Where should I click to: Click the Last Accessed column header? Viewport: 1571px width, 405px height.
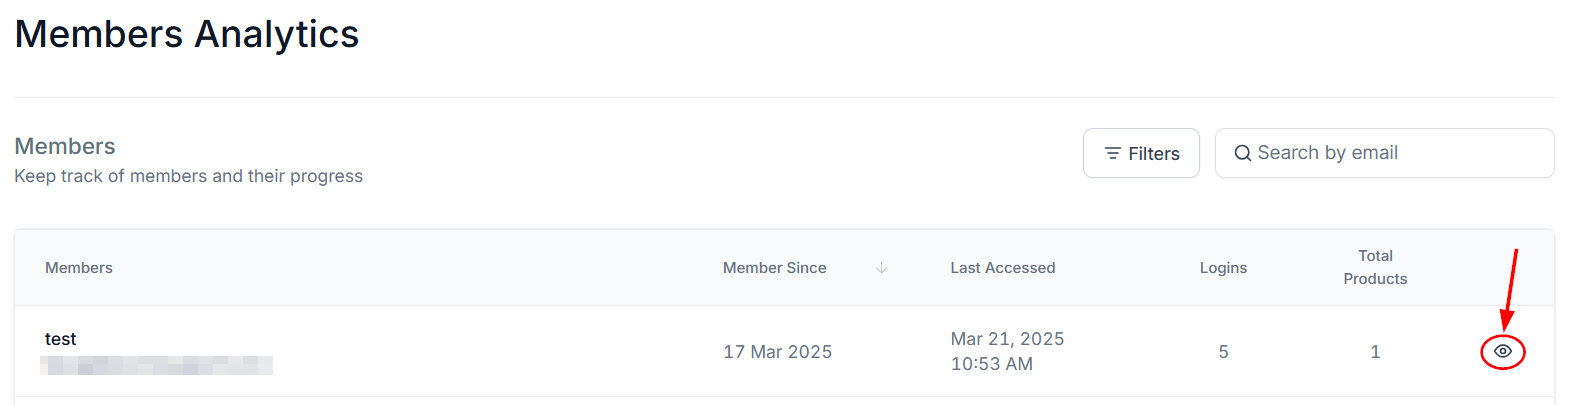(x=1003, y=268)
